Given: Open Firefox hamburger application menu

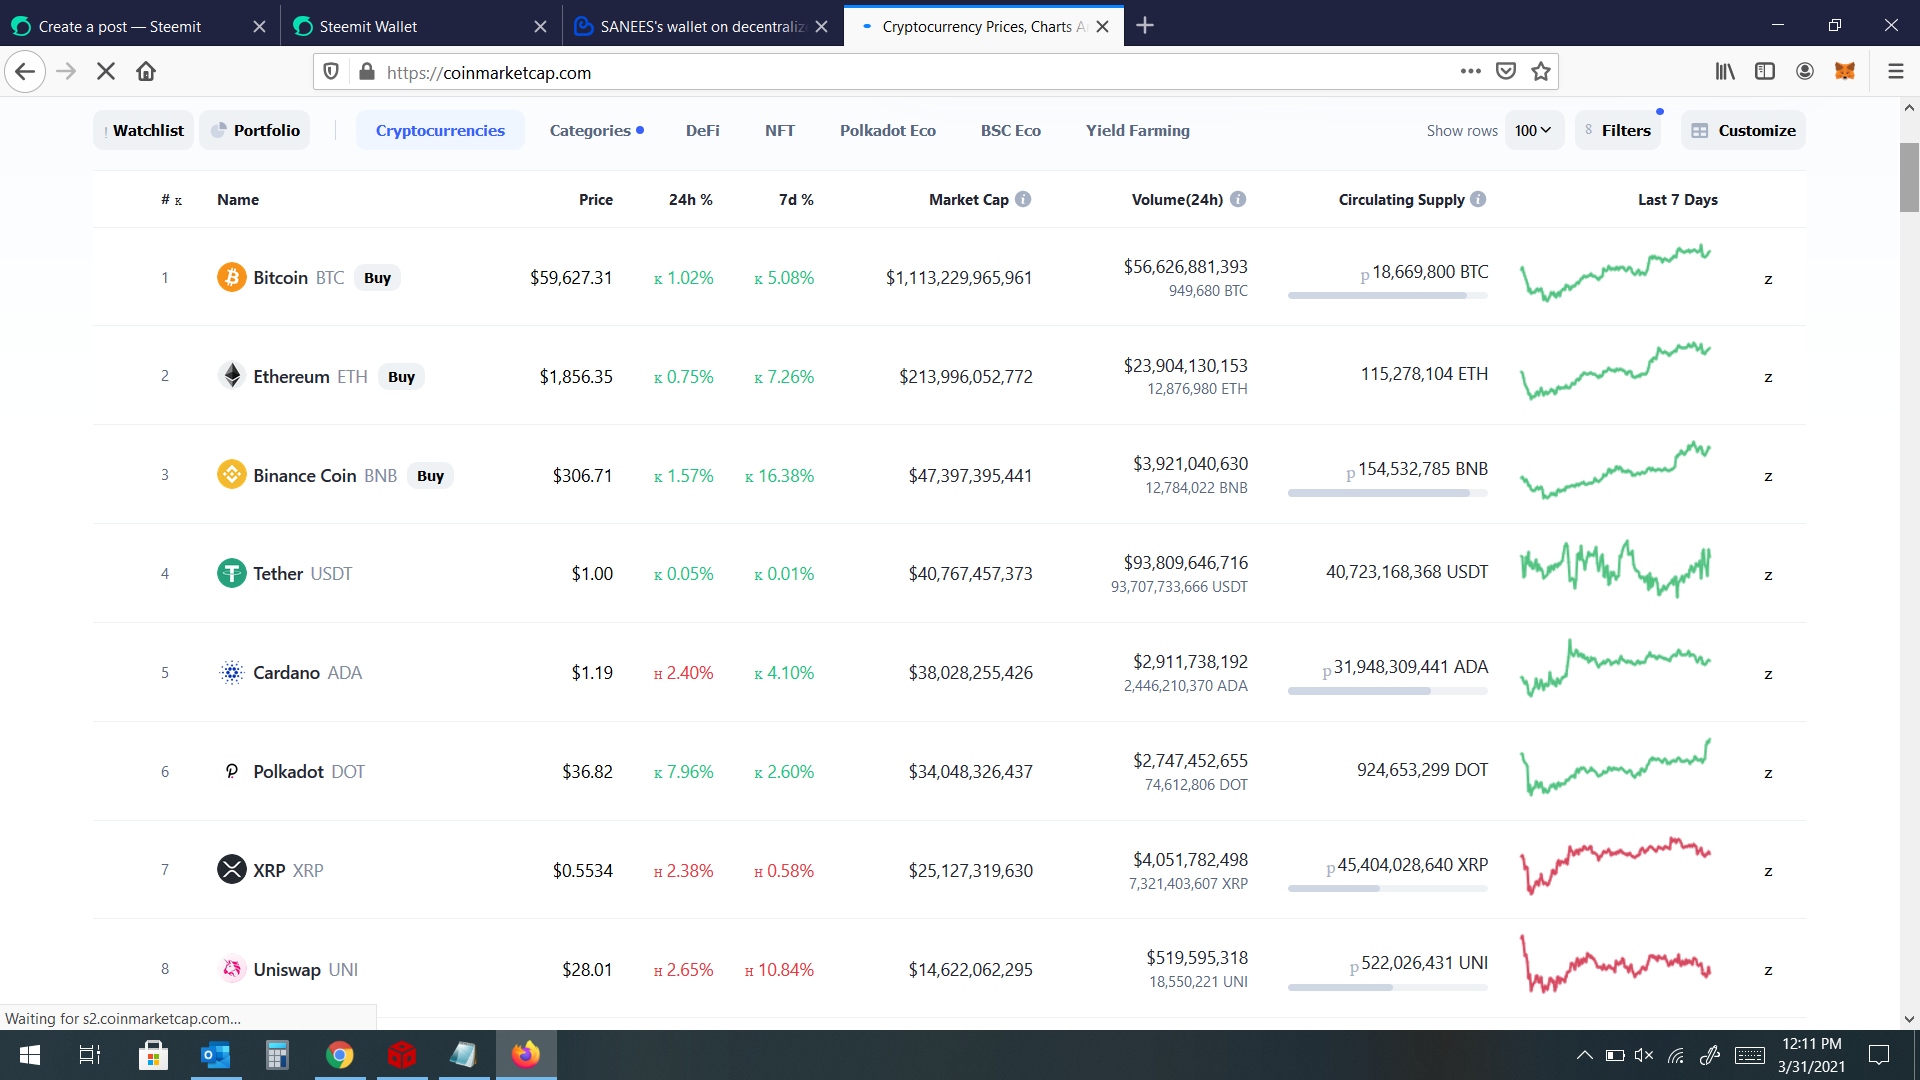Looking at the screenshot, I should click(1895, 71).
